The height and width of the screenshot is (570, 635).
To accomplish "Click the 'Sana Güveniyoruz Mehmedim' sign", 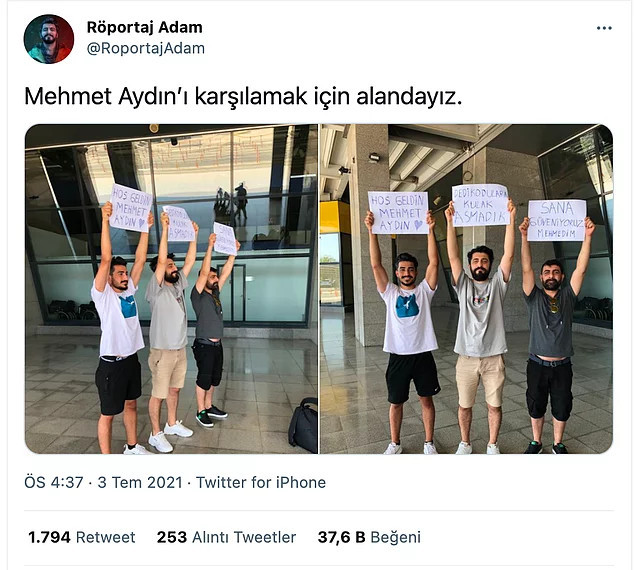I will click(x=557, y=220).
